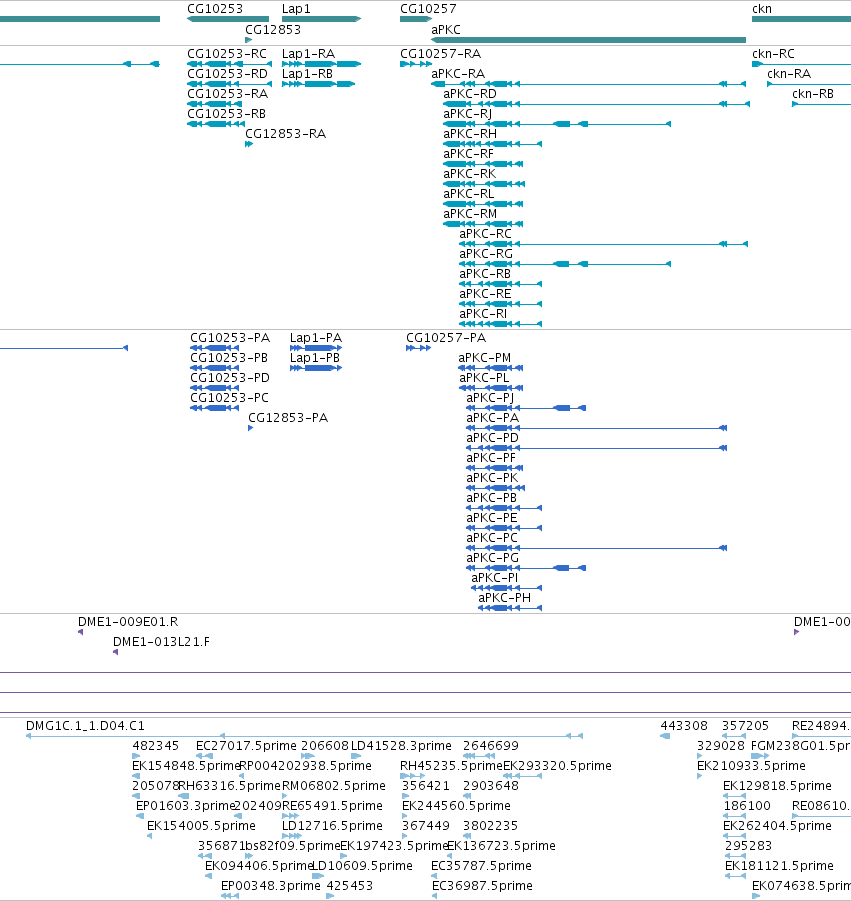Click the 186100 EST label
Image resolution: width=851 pixels, height=901 pixels.
[746, 806]
